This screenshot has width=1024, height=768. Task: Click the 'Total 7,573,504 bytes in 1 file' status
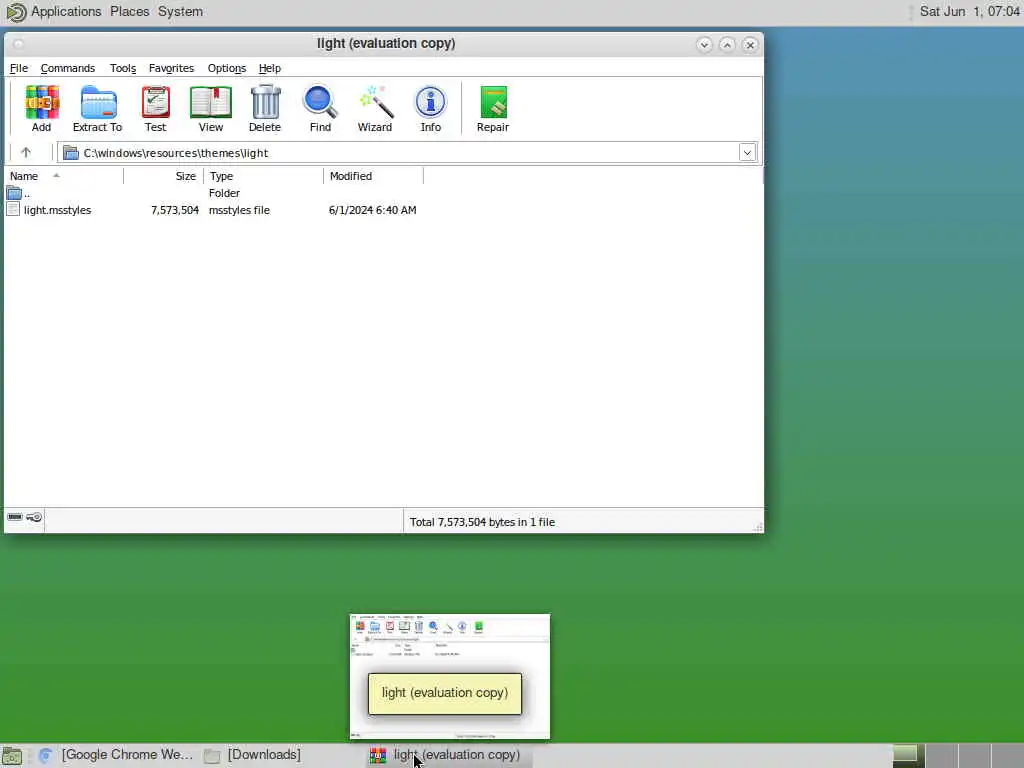pos(482,522)
